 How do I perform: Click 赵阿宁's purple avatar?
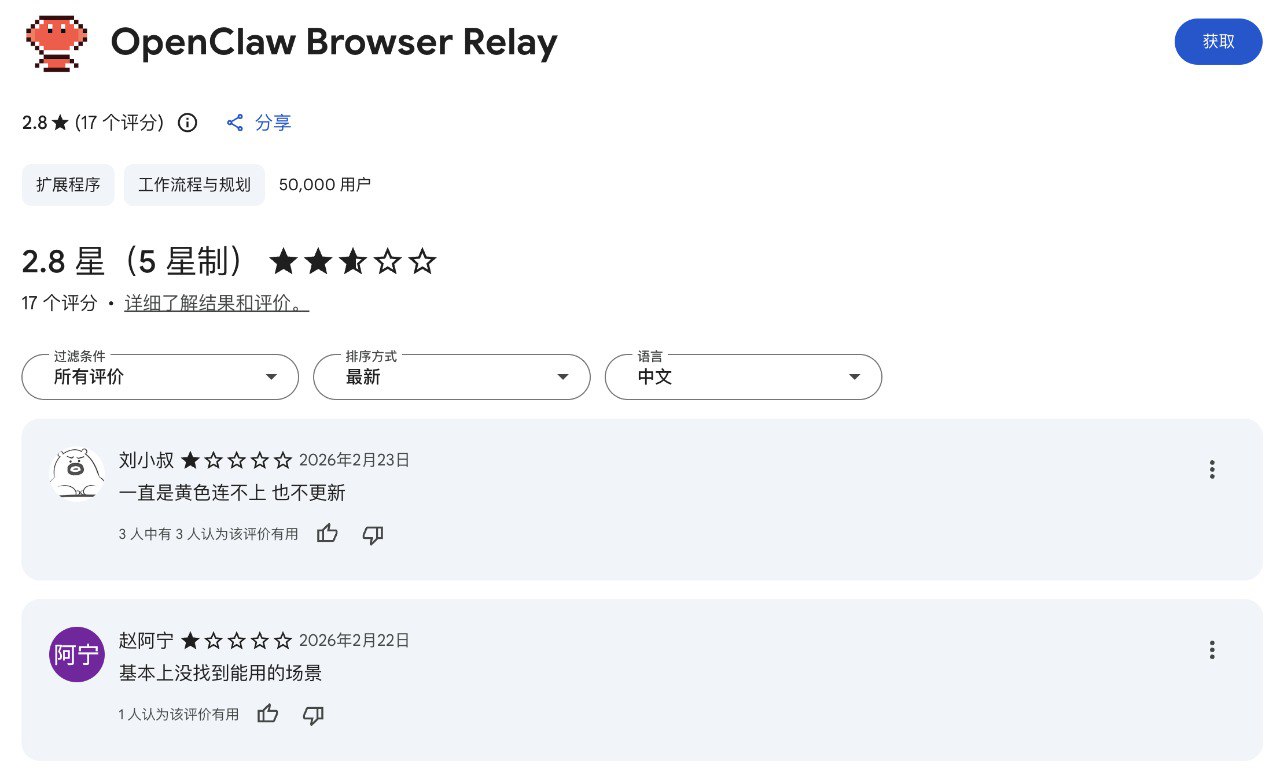(x=77, y=654)
